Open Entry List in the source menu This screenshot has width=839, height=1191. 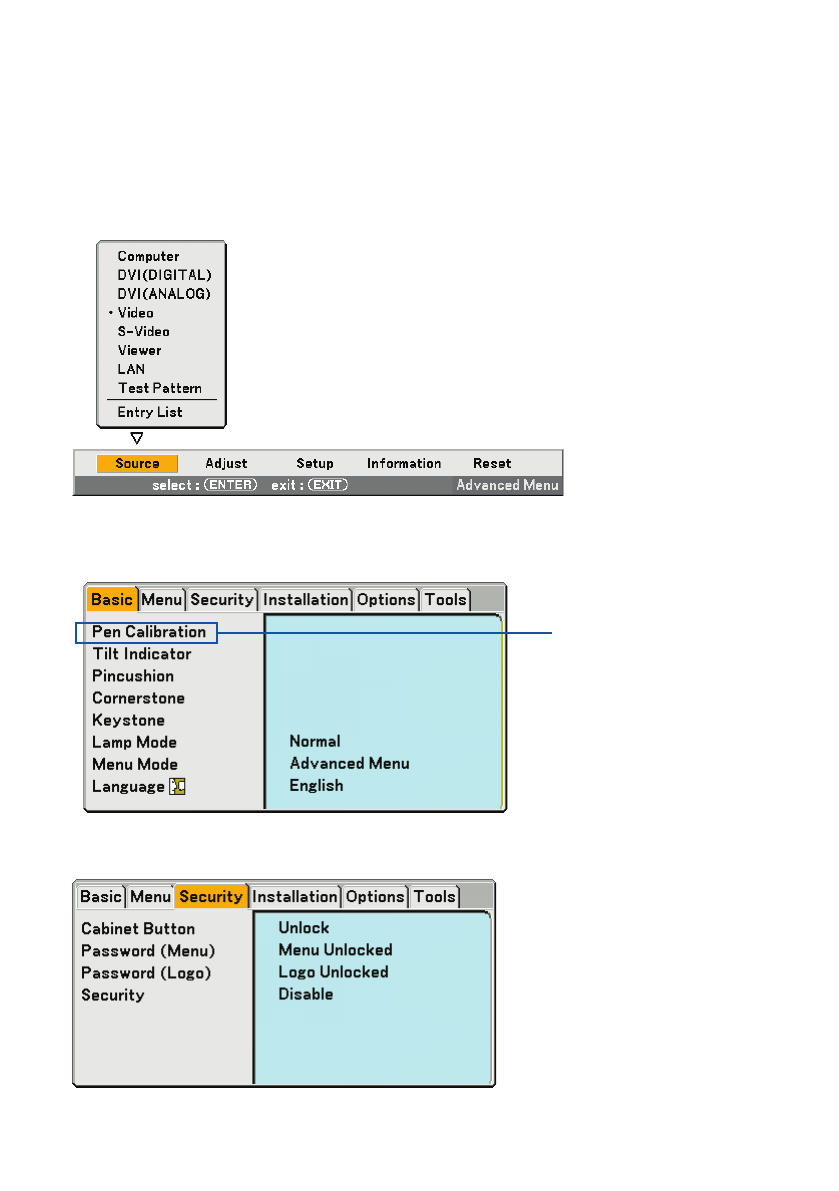[x=150, y=412]
